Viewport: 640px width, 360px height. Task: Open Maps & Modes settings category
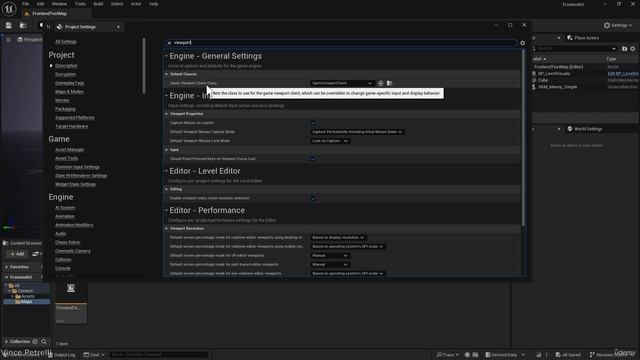[x=69, y=92]
